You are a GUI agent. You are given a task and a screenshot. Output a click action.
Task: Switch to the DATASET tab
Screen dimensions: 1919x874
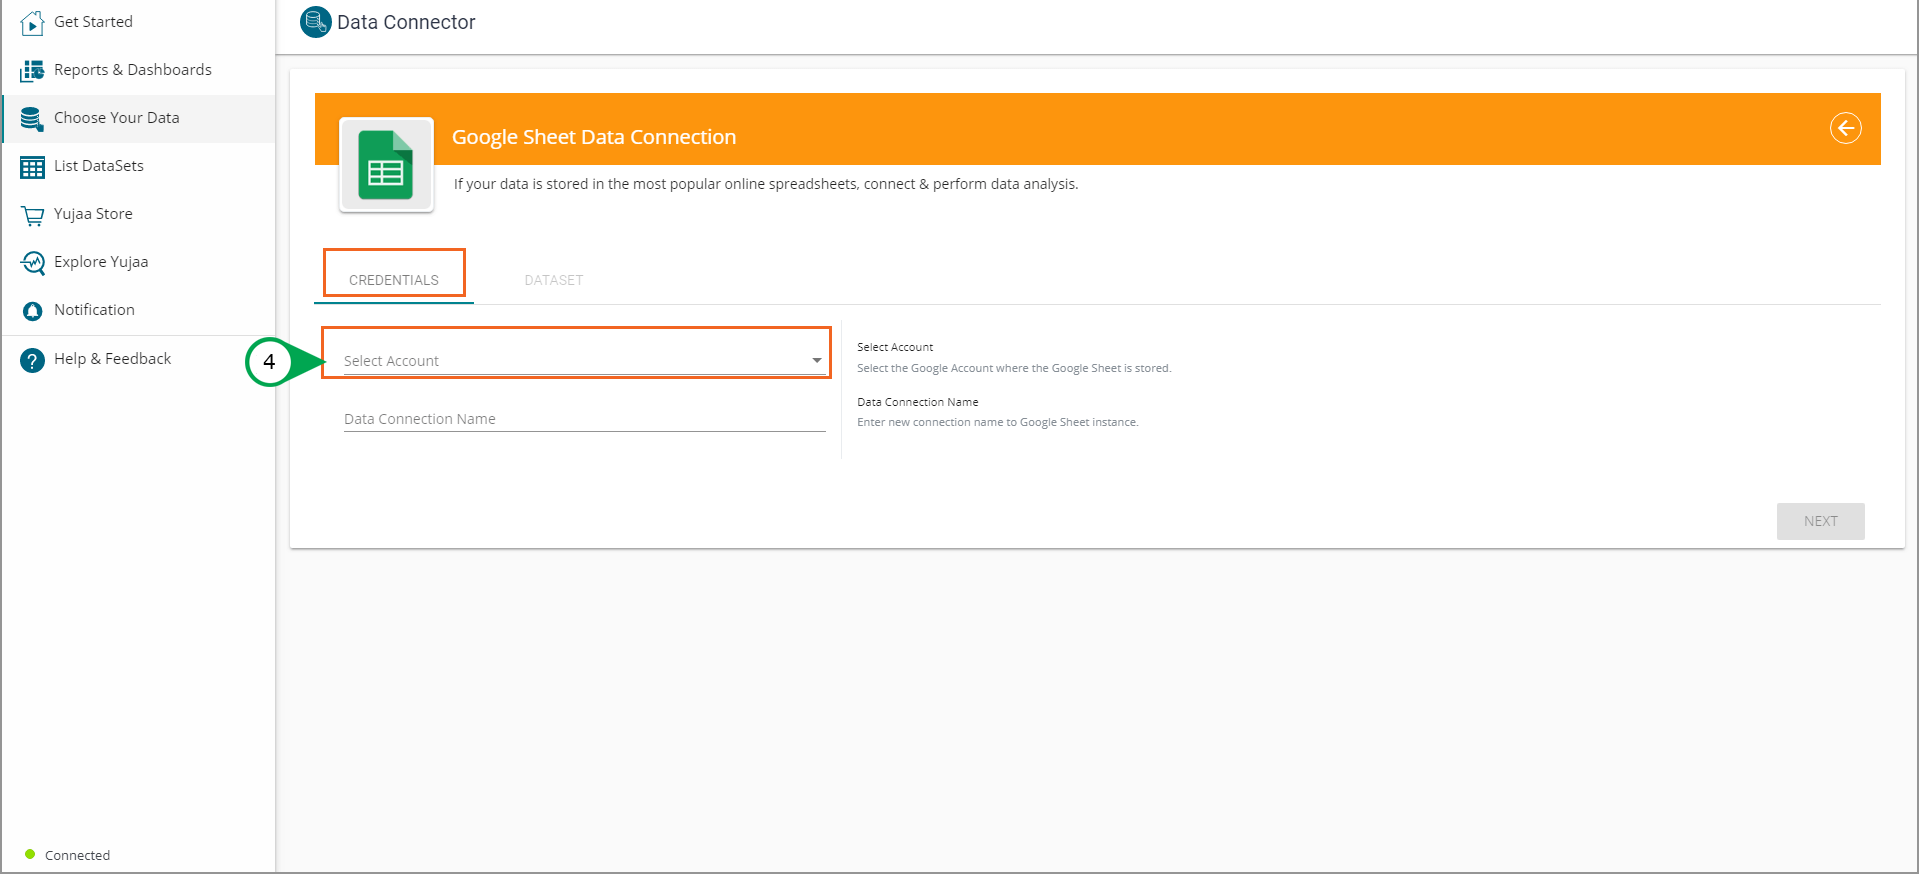553,280
